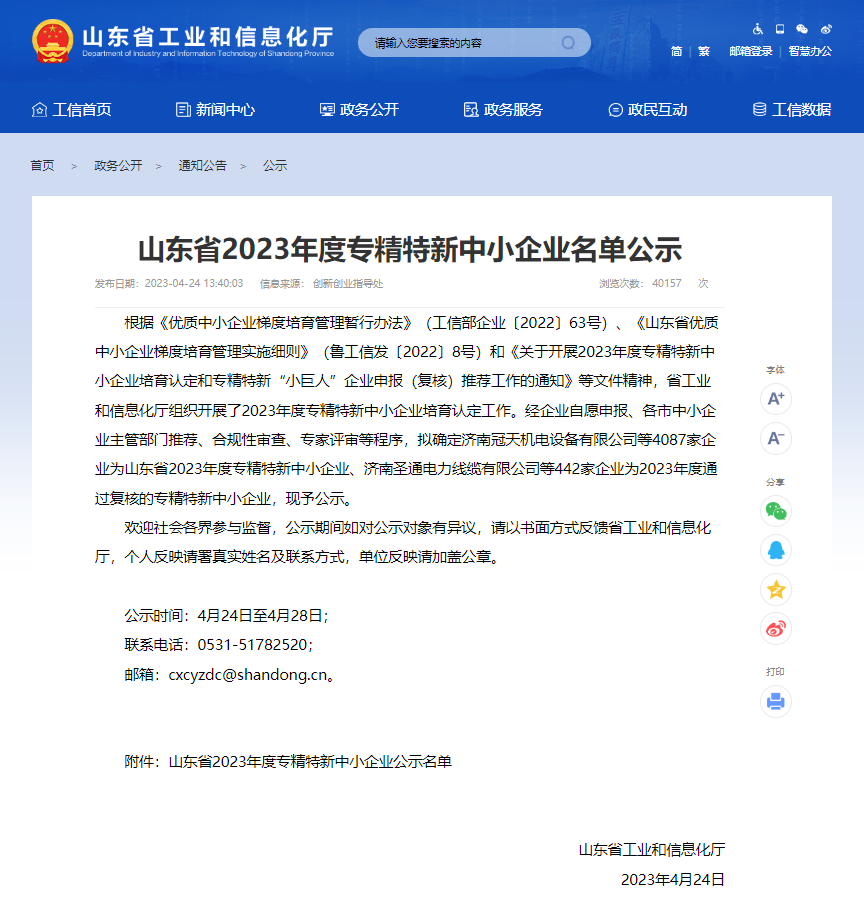Share the article via blue QQ icon
The image size is (864, 905).
tap(776, 551)
